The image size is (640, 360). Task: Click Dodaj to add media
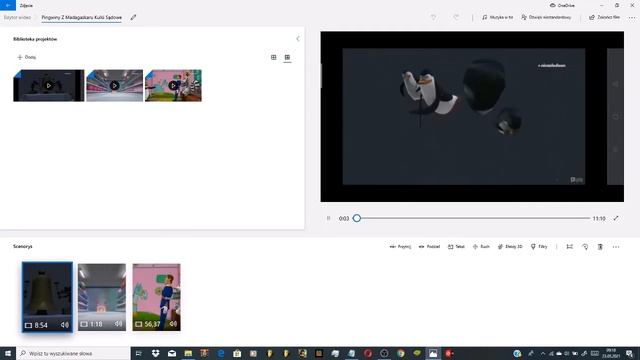pyautogui.click(x=27, y=57)
